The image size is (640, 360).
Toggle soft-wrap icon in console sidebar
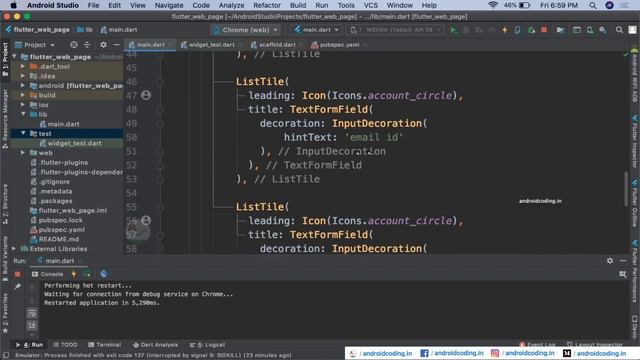pos(32,313)
